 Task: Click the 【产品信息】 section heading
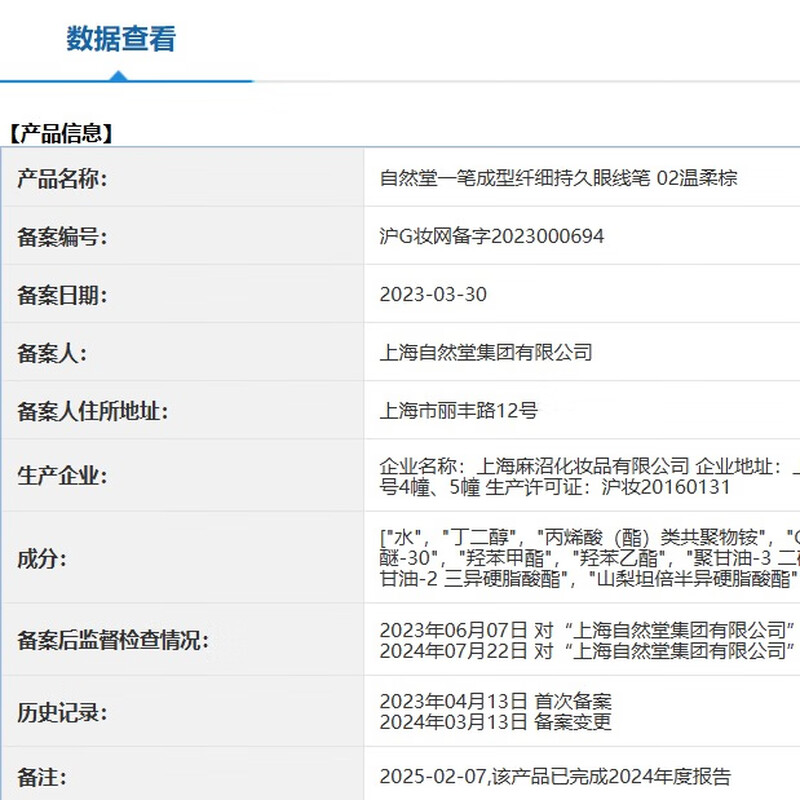pos(60,133)
